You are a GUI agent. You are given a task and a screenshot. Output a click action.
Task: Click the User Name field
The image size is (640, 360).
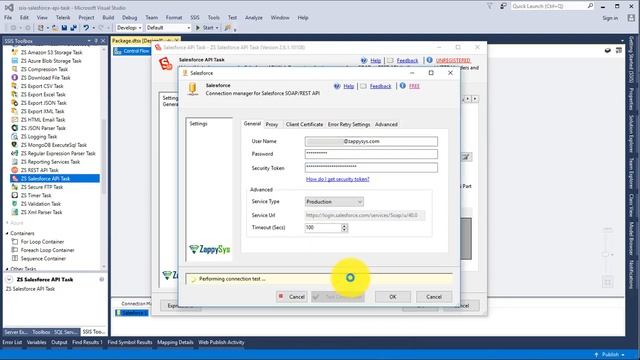[371, 141]
